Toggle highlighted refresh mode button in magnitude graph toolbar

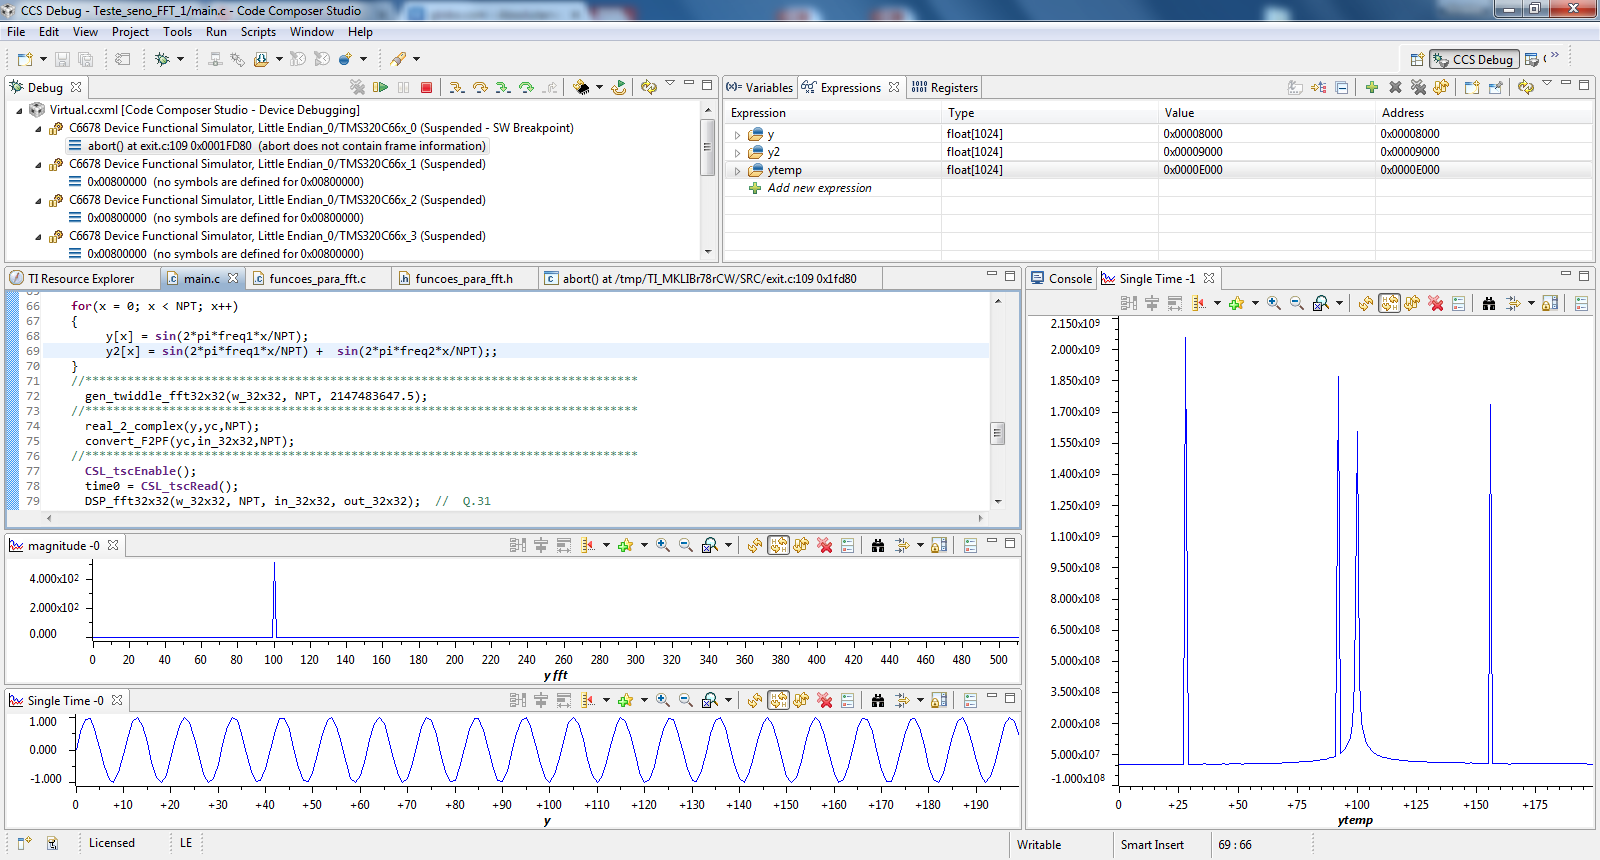tap(778, 545)
